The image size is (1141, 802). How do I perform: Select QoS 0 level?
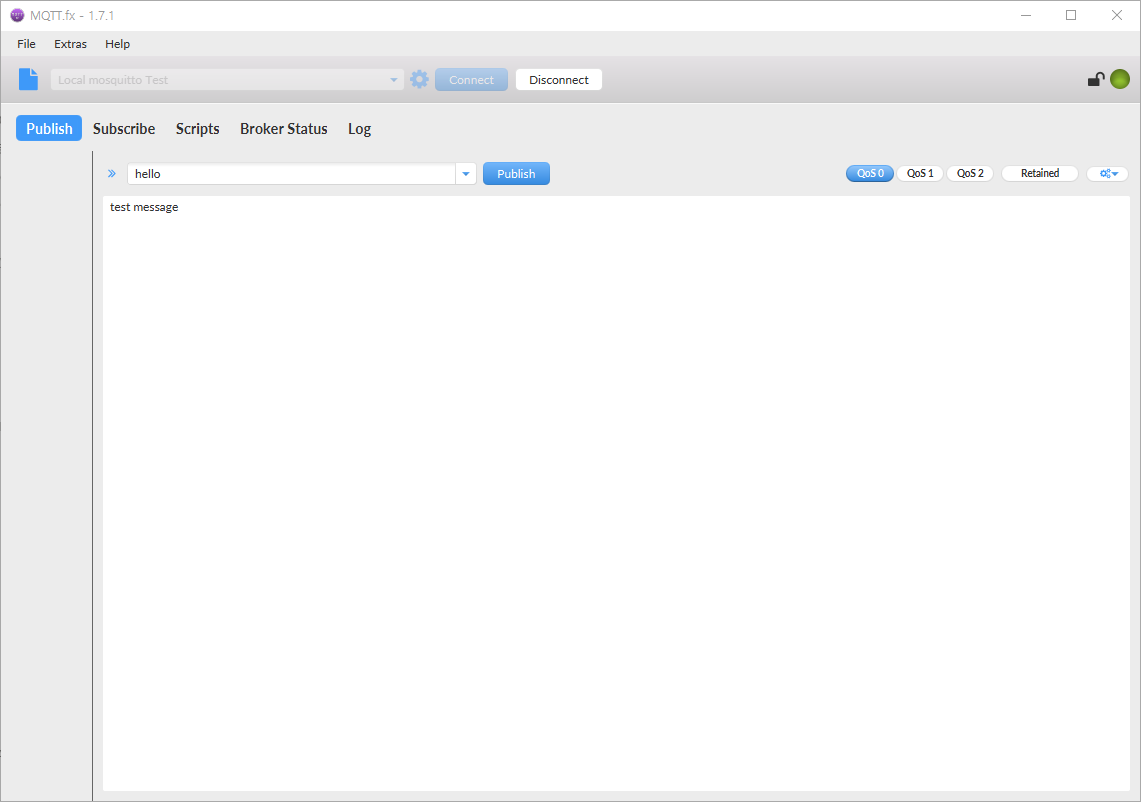click(x=870, y=173)
